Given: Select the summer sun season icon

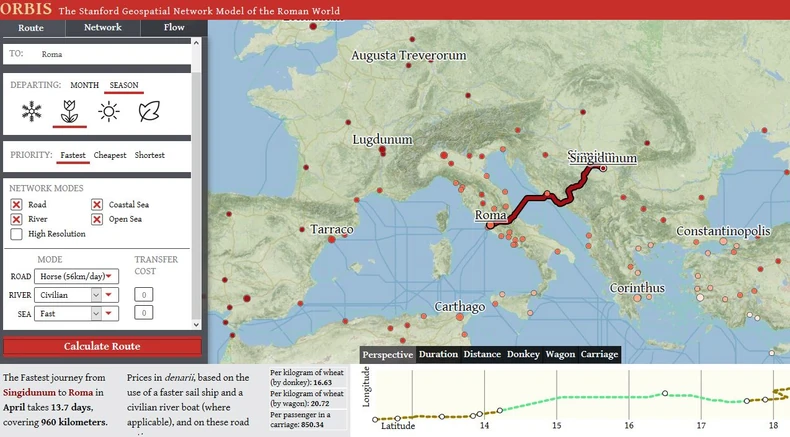Looking at the screenshot, I should pos(109,112).
